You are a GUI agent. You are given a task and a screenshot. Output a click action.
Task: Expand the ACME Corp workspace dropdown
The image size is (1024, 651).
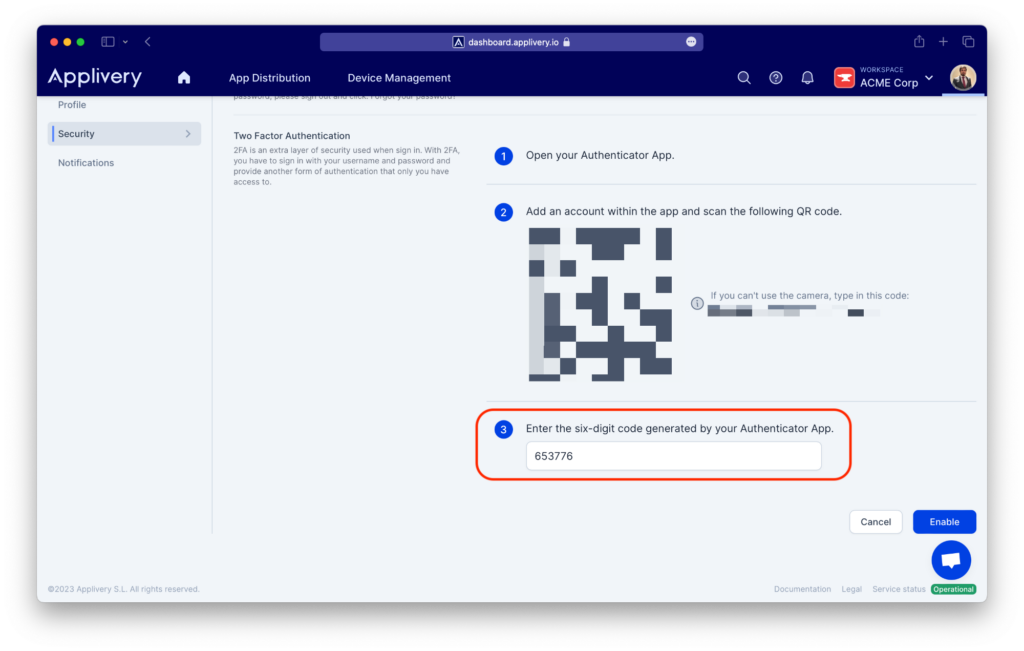(x=929, y=78)
